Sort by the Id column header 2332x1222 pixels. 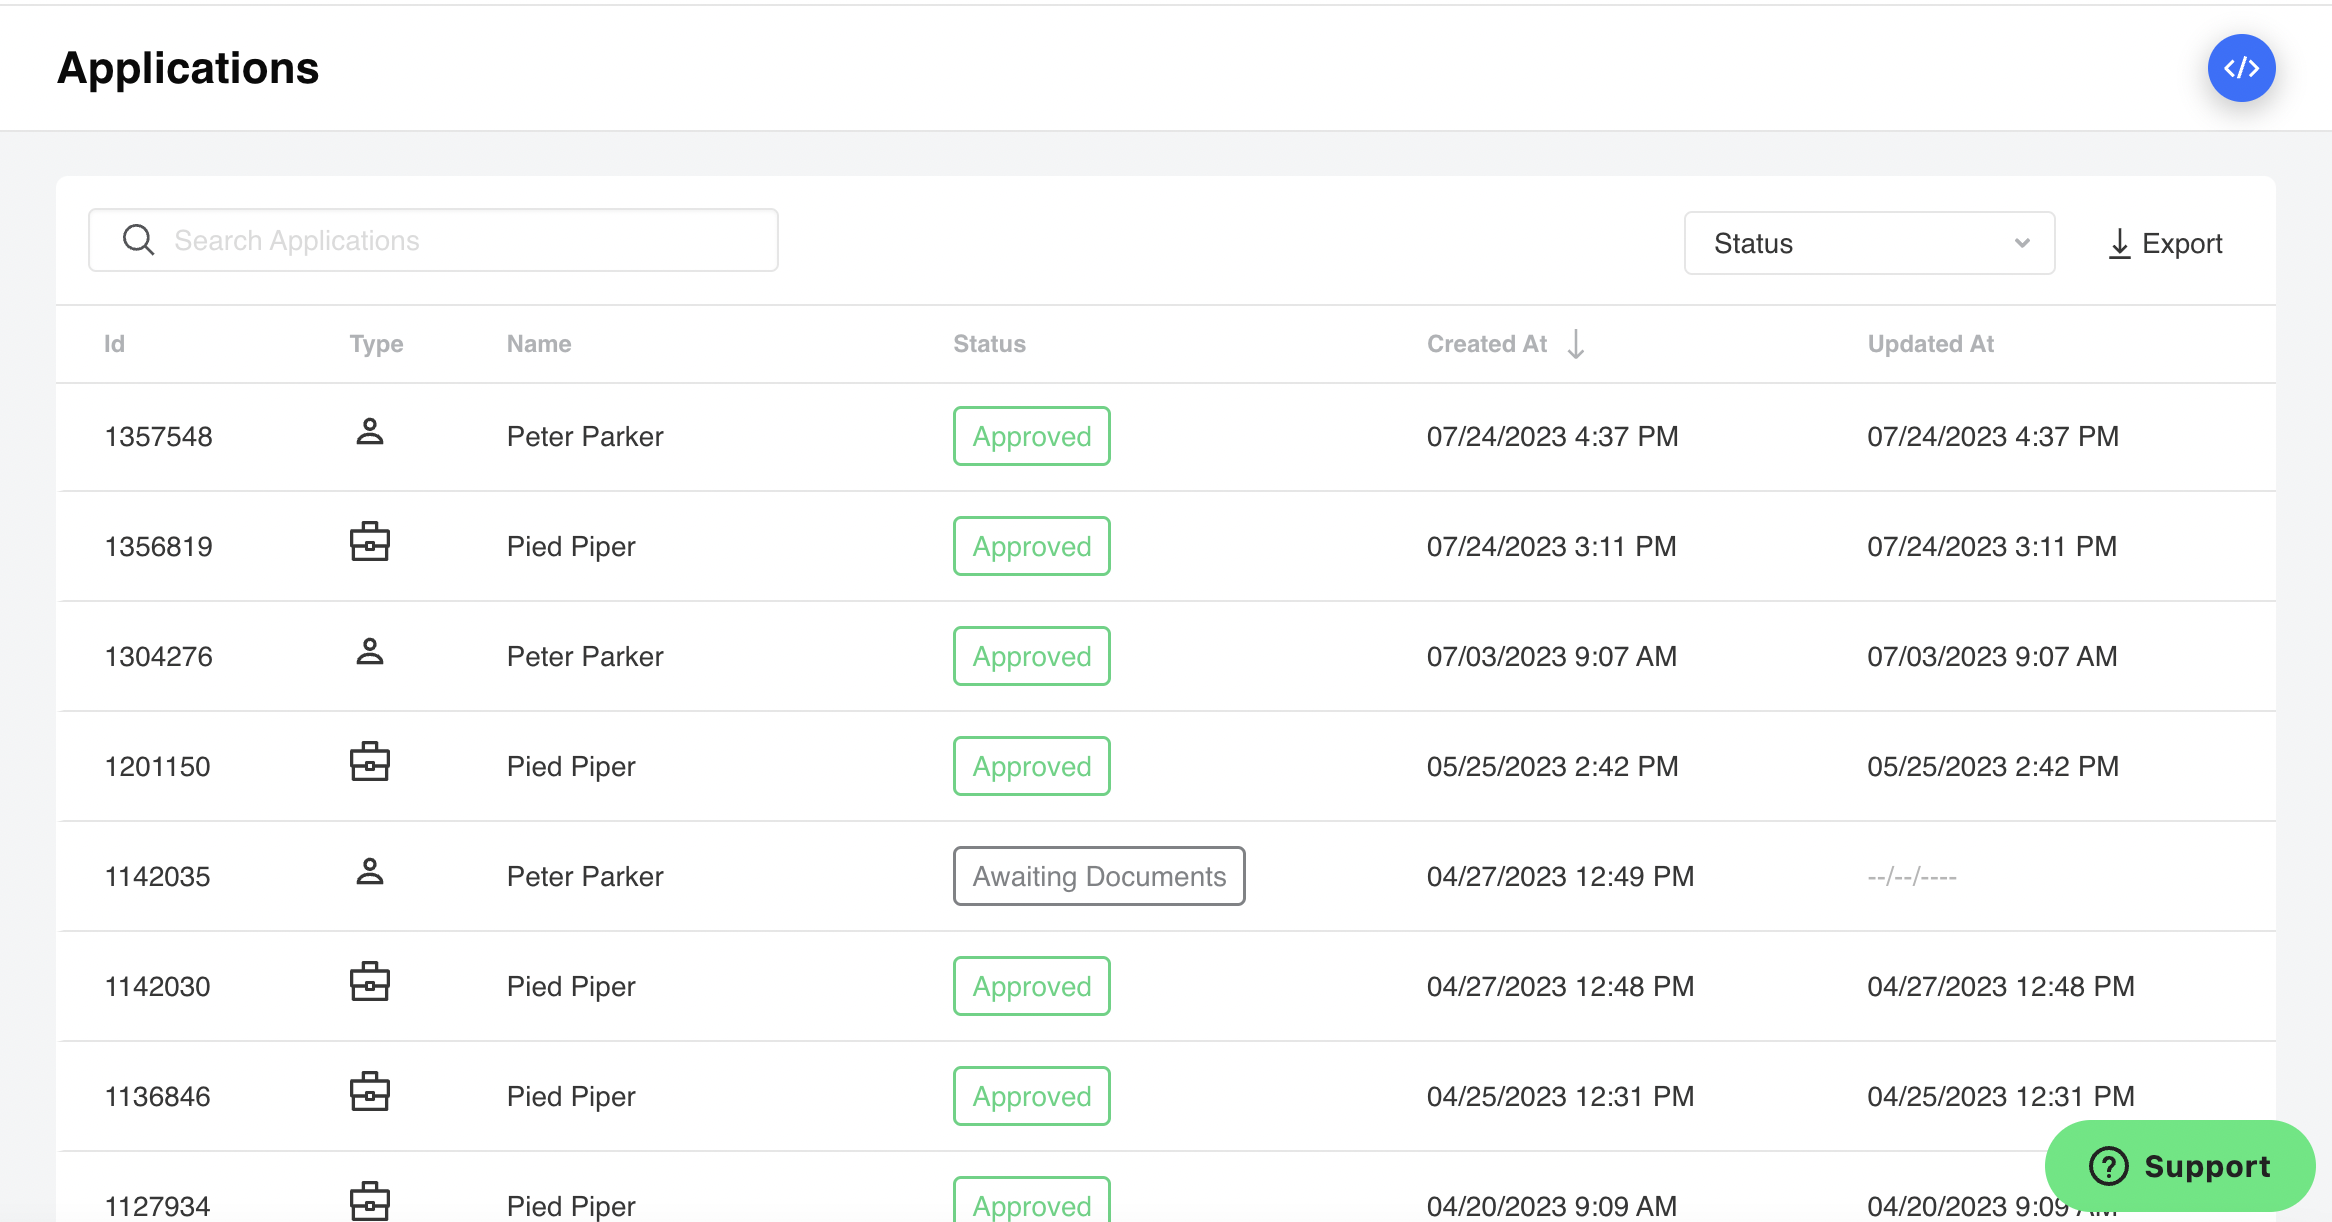pyautogui.click(x=114, y=344)
